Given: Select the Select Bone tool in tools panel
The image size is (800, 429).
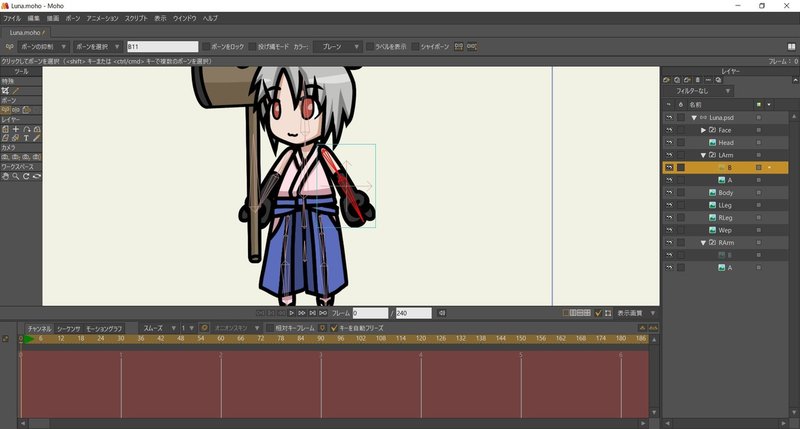Looking at the screenshot, I should coord(6,110).
